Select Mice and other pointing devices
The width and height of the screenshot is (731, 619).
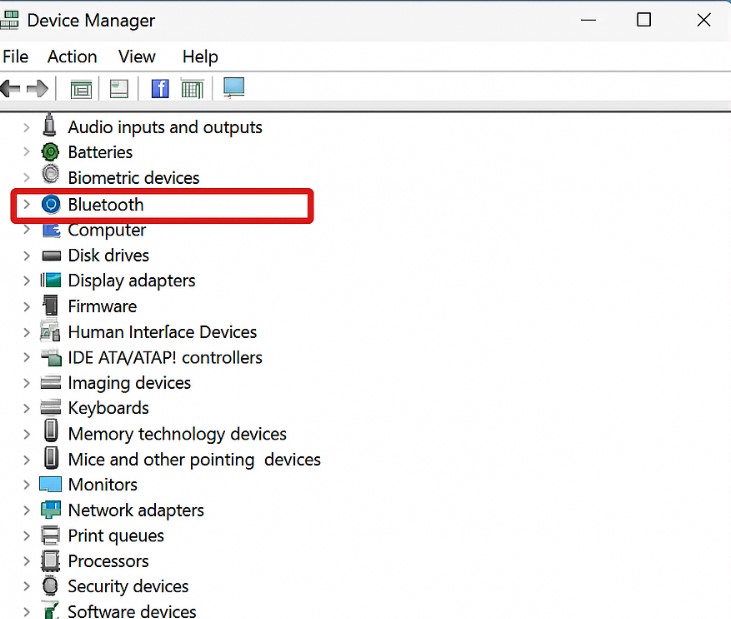click(x=194, y=459)
